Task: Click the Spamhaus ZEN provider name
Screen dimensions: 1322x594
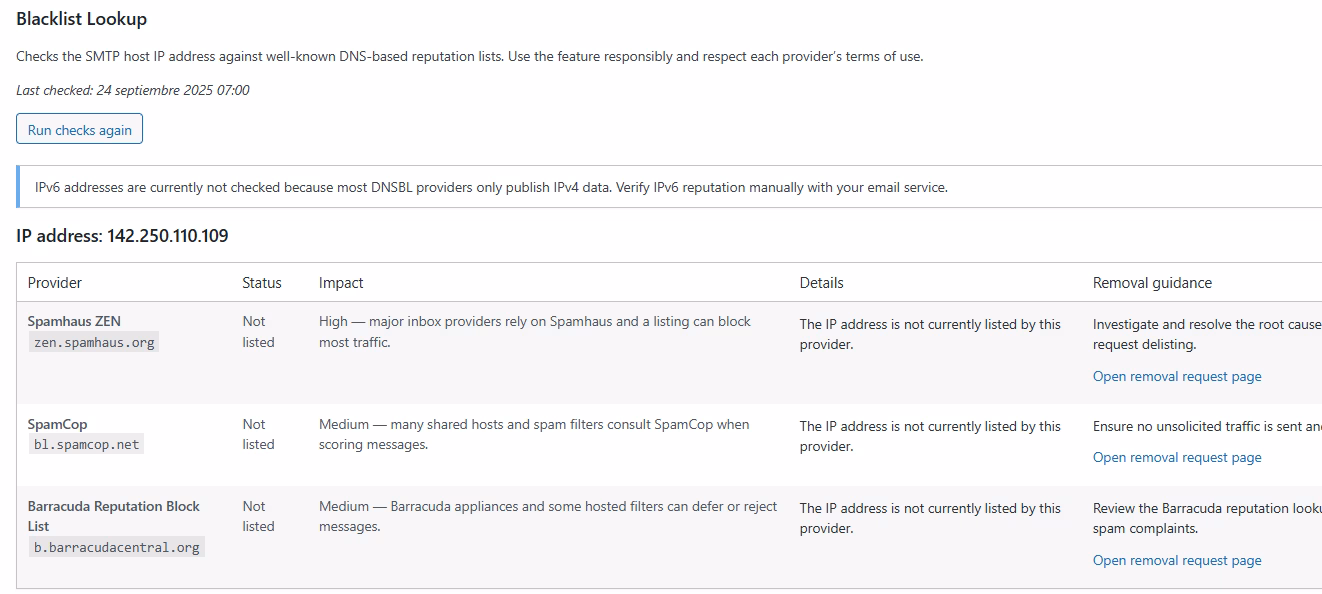Action: [x=74, y=321]
